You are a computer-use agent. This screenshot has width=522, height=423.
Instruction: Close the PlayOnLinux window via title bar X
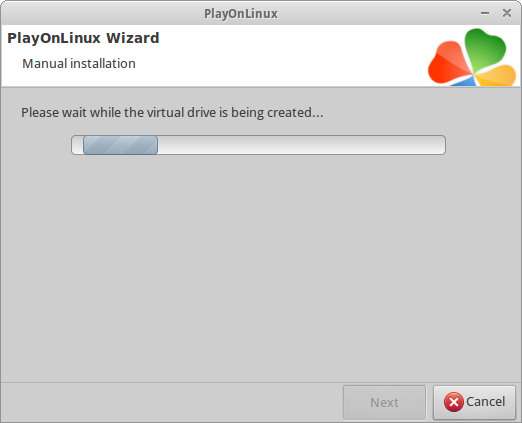pyautogui.click(x=507, y=13)
